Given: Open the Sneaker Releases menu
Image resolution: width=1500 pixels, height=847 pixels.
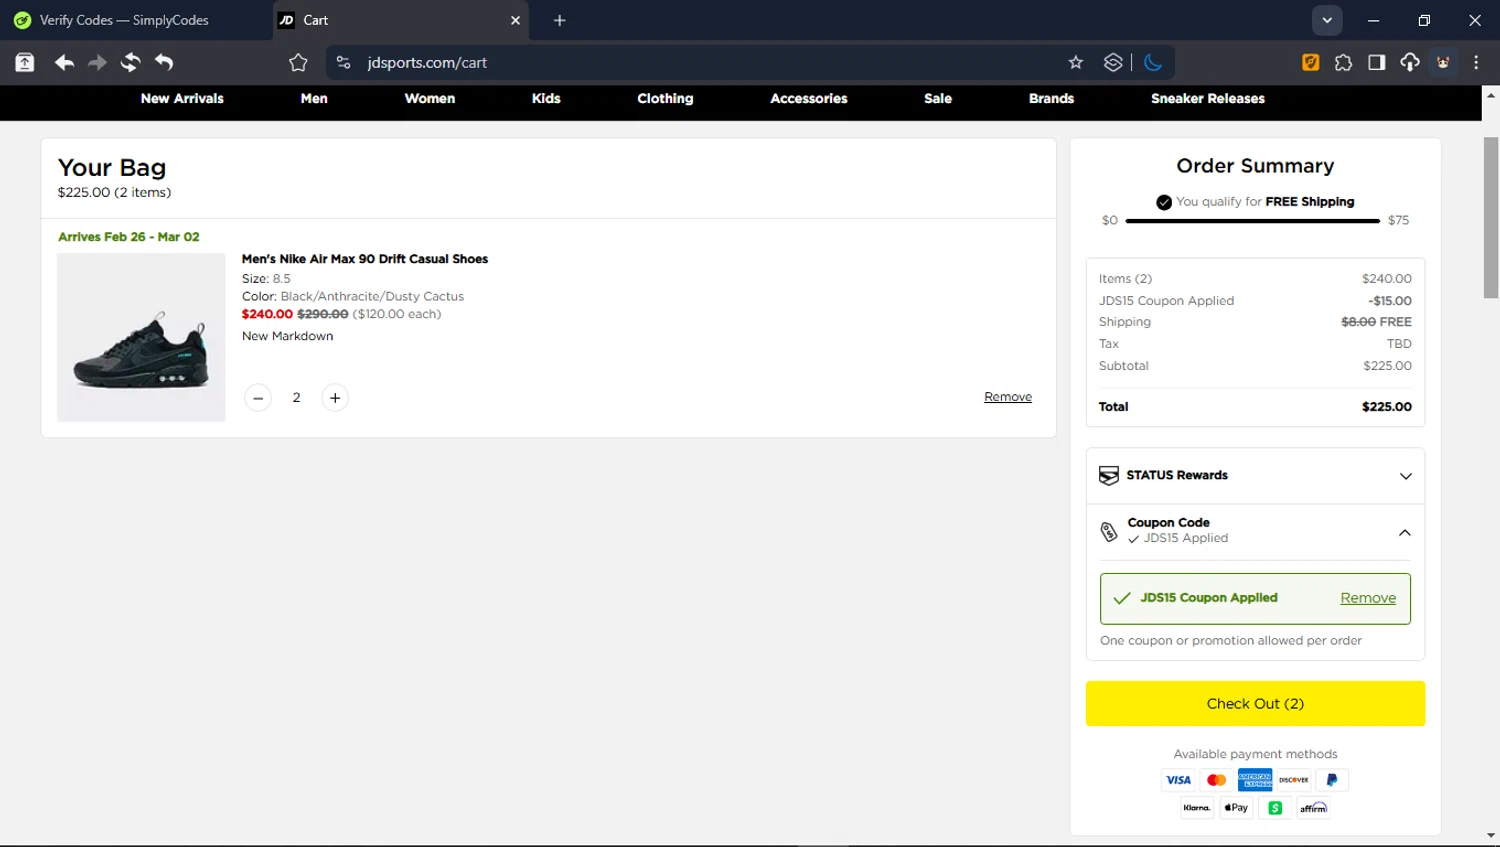Looking at the screenshot, I should point(1208,98).
